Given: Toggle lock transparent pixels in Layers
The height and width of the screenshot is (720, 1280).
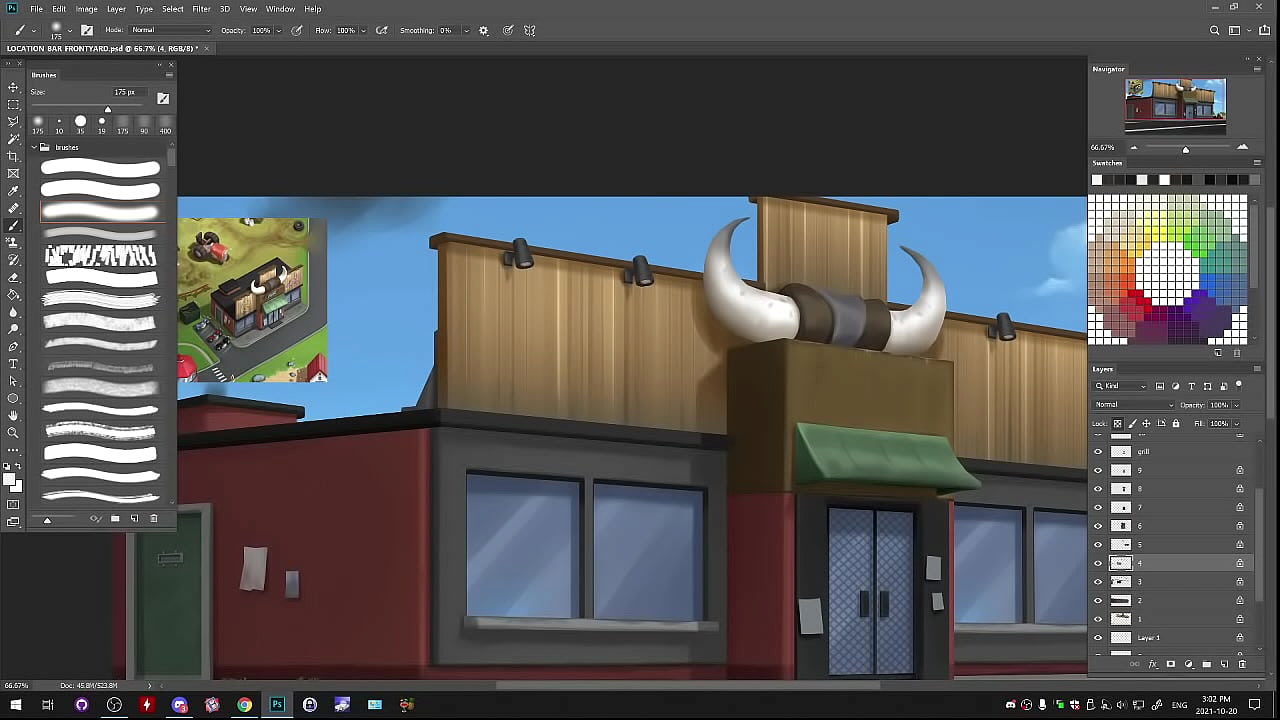Looking at the screenshot, I should pyautogui.click(x=1118, y=423).
